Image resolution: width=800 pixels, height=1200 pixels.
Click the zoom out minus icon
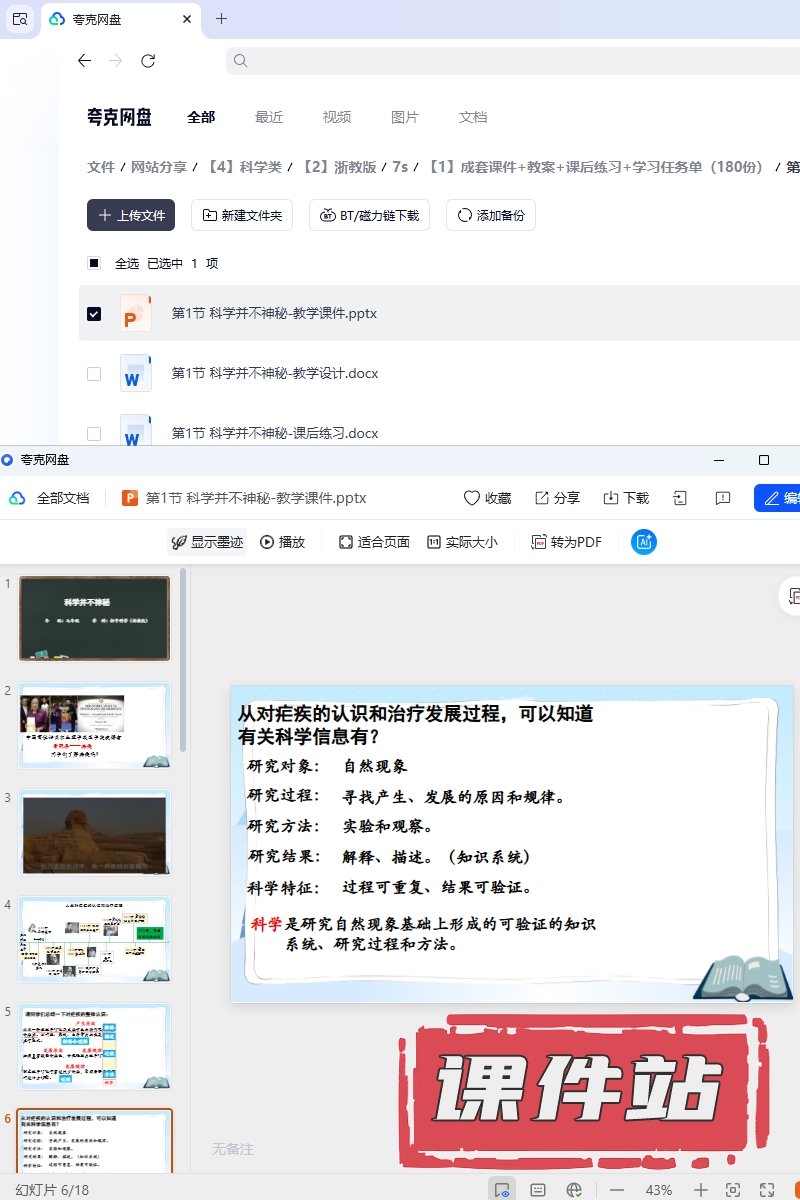pos(617,1190)
